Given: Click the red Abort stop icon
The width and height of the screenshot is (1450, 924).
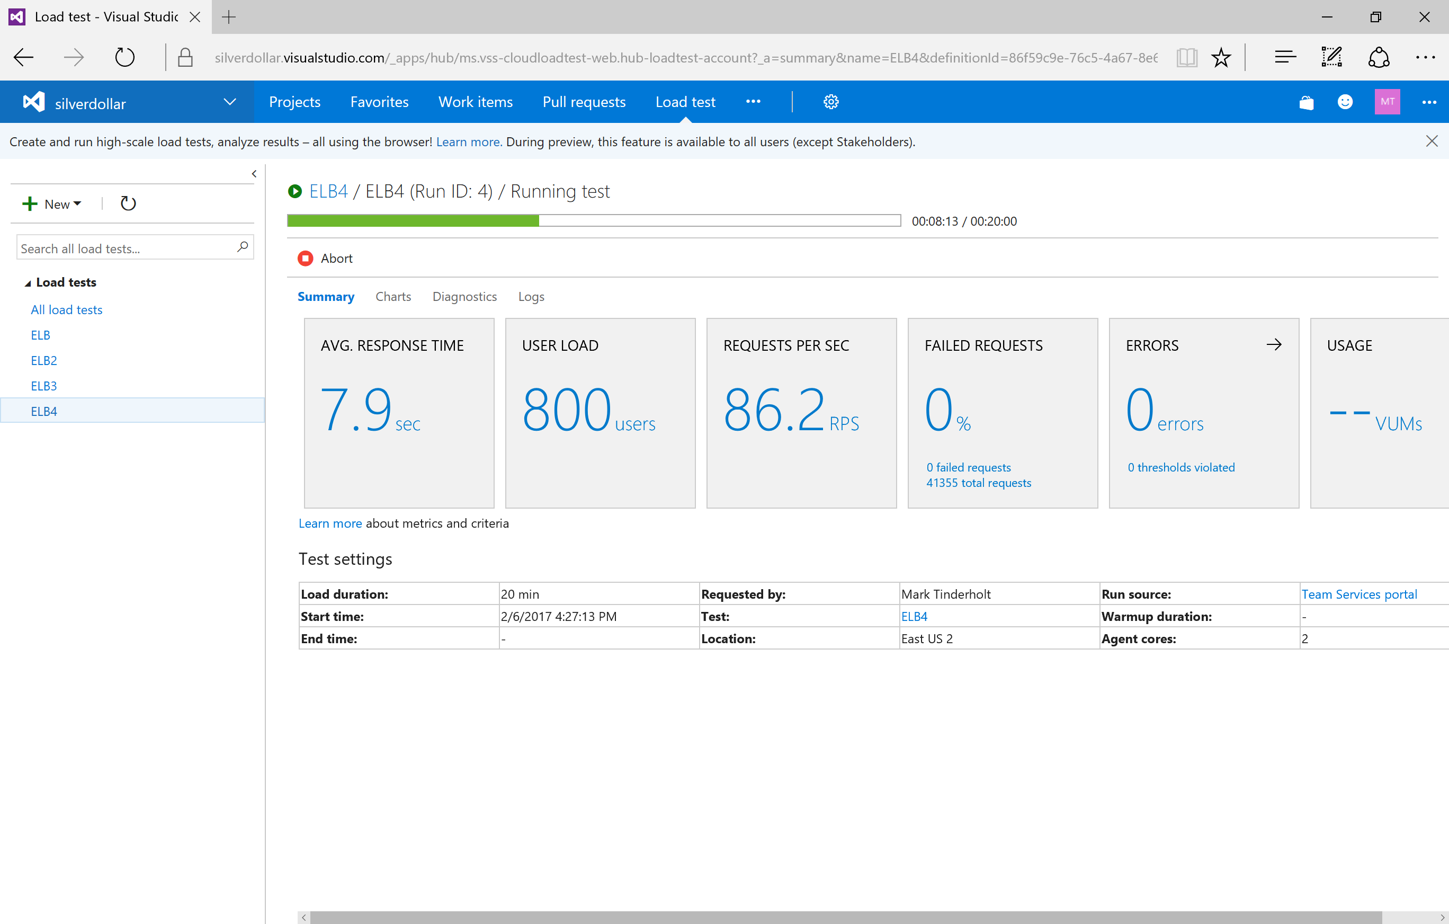Looking at the screenshot, I should tap(305, 258).
